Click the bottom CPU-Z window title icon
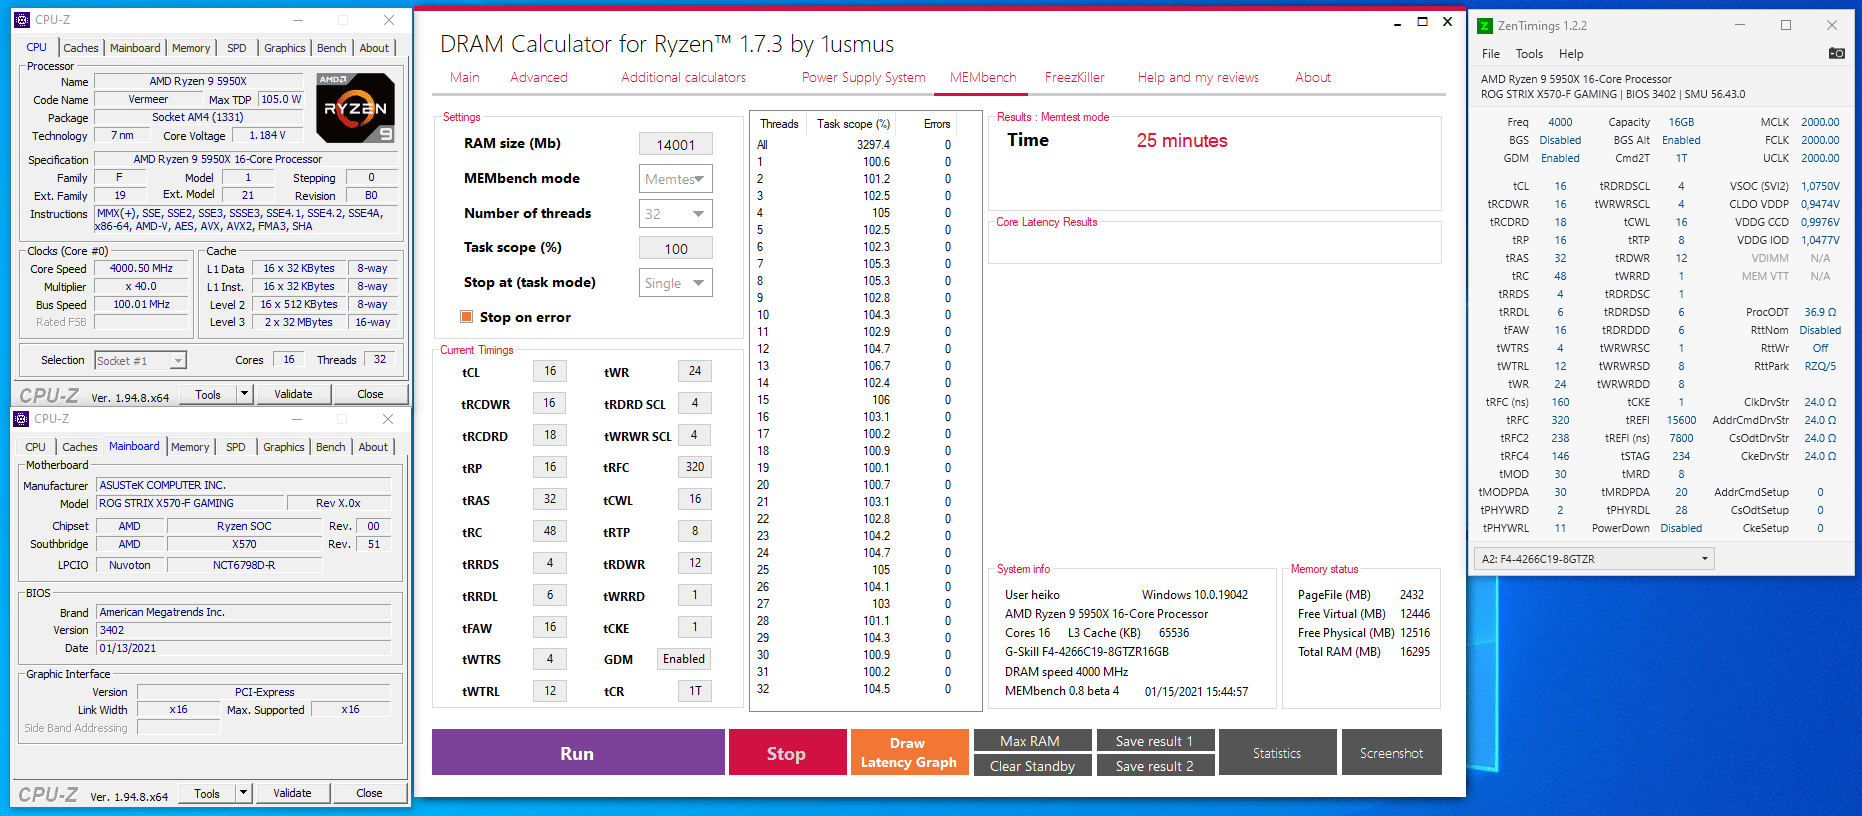 point(21,419)
